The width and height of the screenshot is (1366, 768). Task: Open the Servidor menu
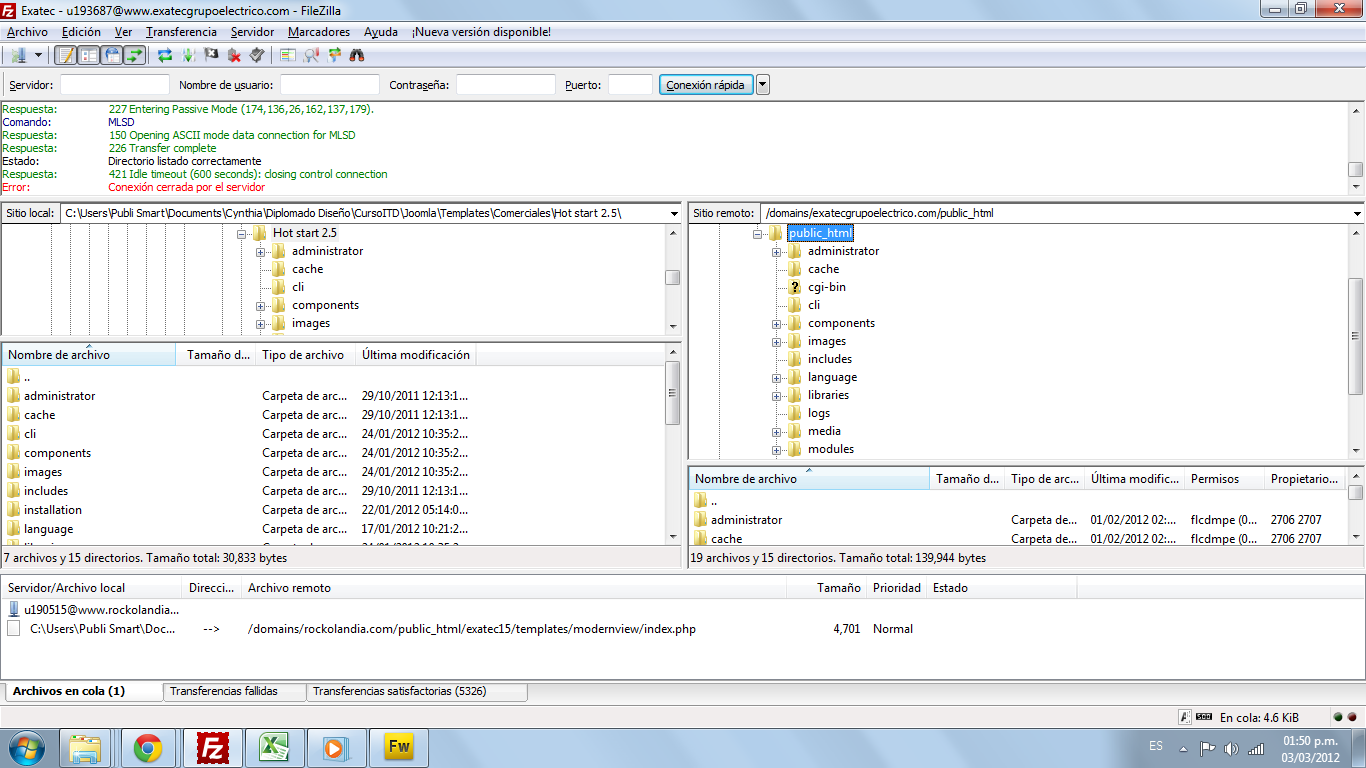tap(252, 32)
